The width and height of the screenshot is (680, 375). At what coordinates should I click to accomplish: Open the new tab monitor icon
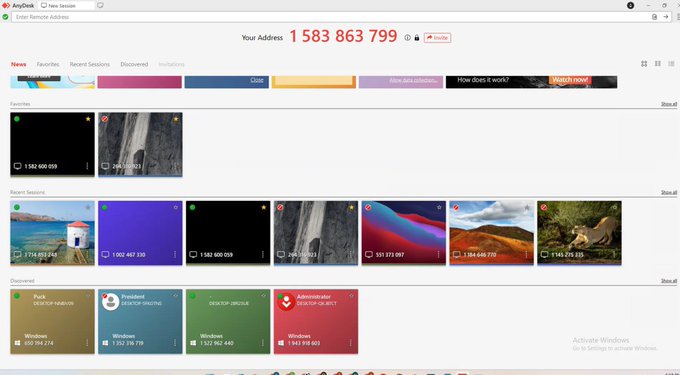pos(100,6)
